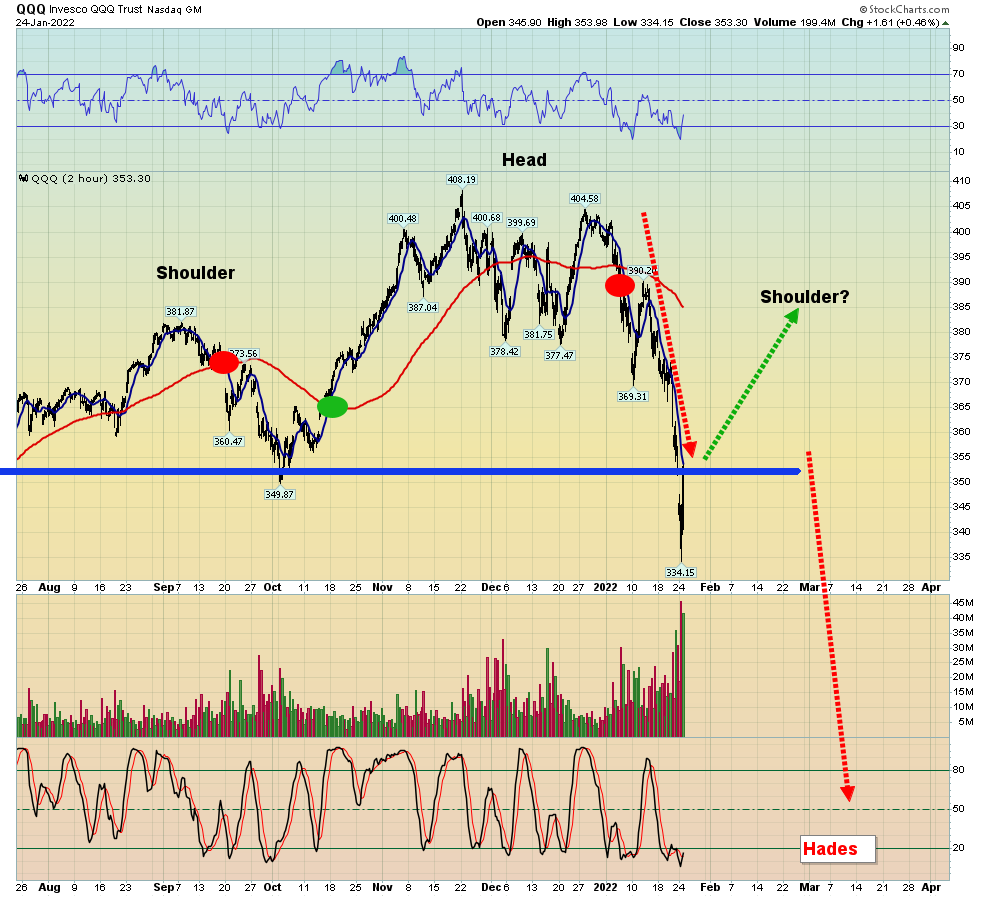Click the 381.75 price label
Image resolution: width=990 pixels, height=897 pixels.
pos(539,335)
